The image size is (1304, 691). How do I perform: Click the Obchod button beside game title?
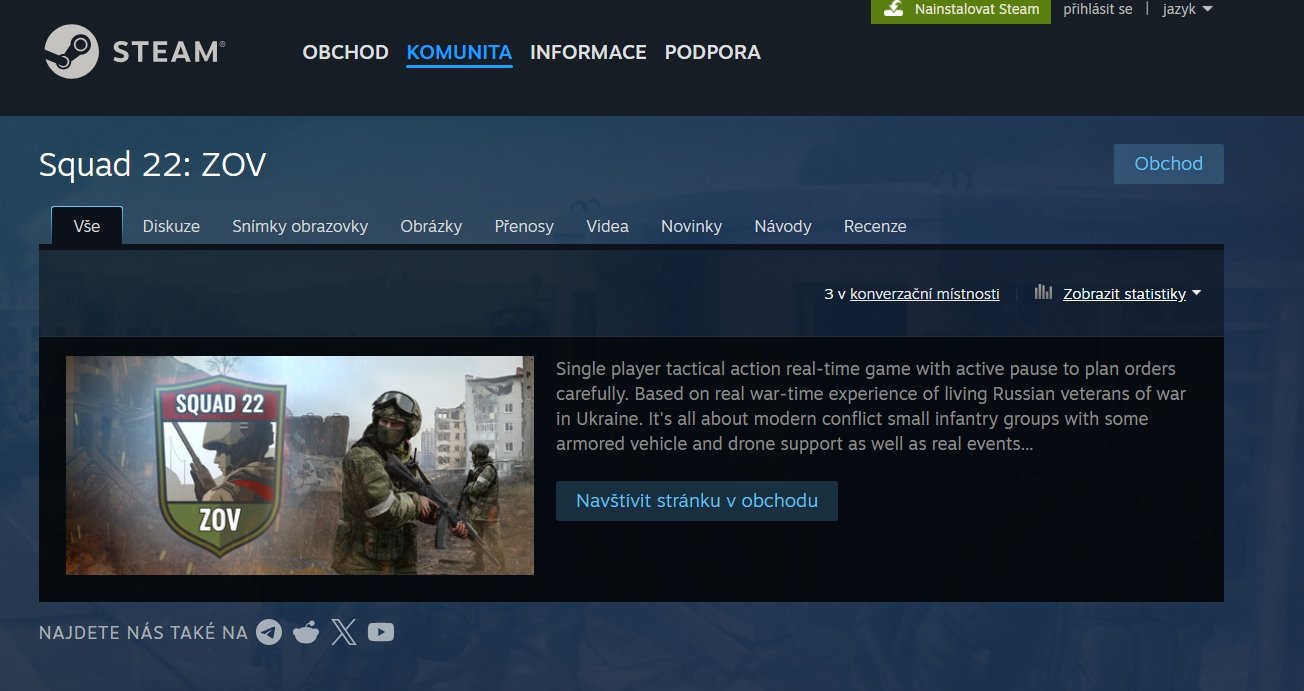click(x=1168, y=164)
